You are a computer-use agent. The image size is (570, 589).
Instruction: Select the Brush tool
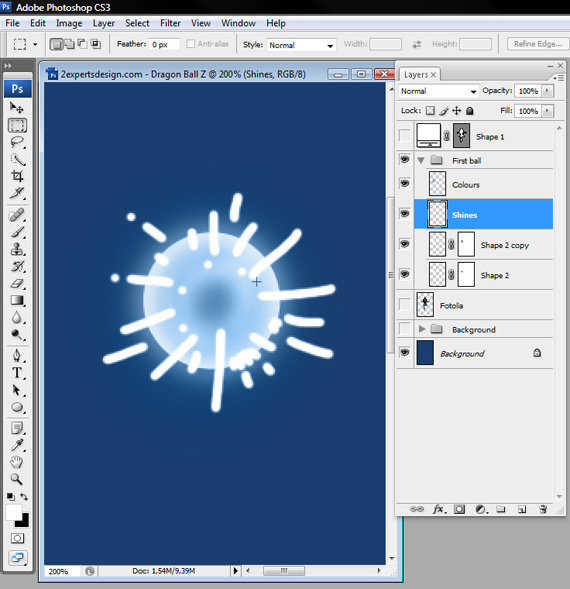[x=17, y=232]
